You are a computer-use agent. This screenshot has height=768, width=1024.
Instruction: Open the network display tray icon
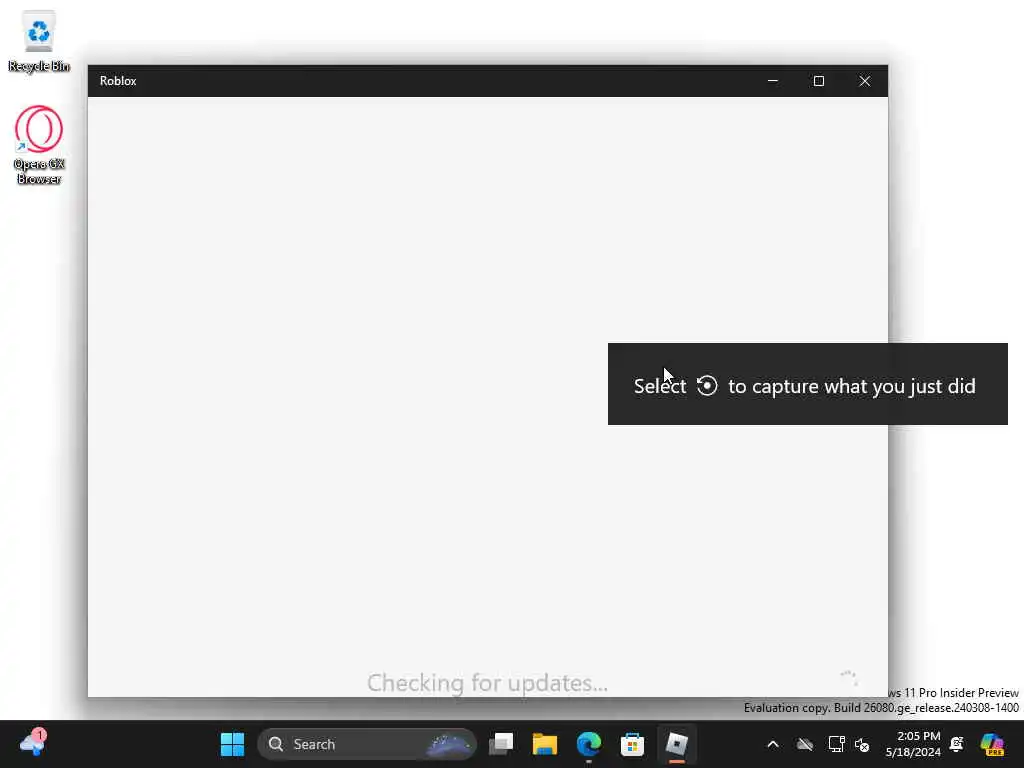tap(836, 744)
